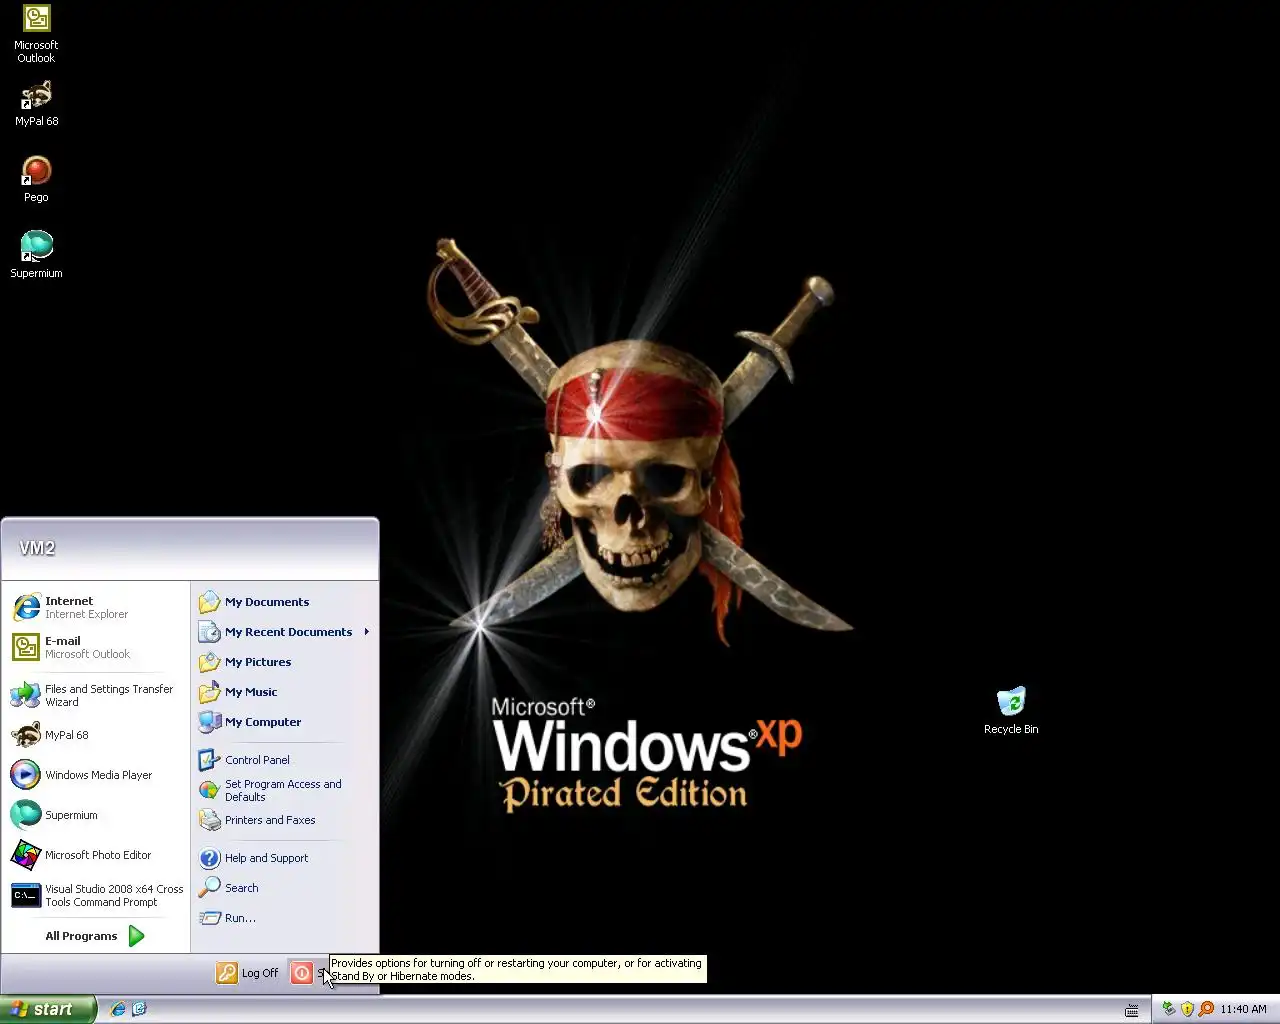Click the Internet Explorer 'e' icon in Start menu

click(x=26, y=607)
